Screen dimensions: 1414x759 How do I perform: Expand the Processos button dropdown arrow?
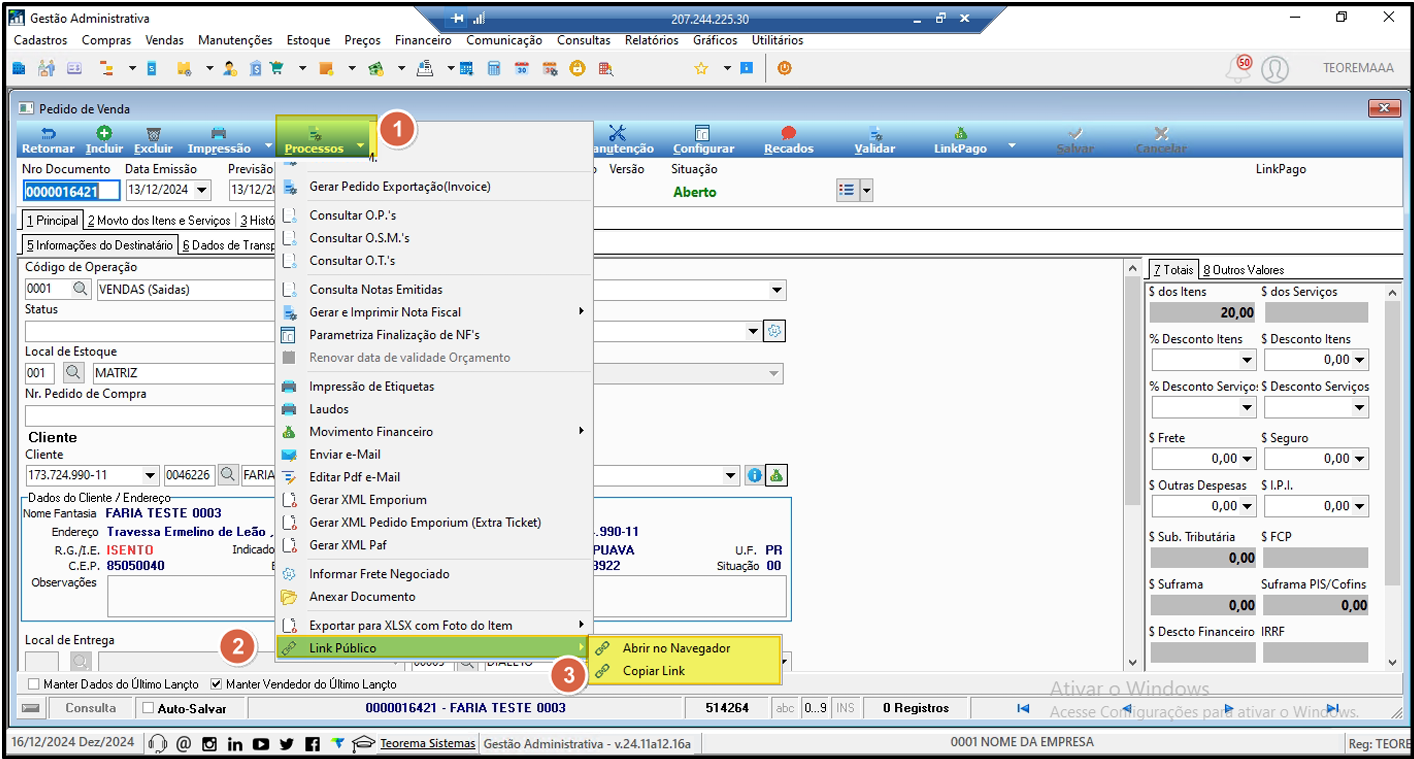coord(360,148)
